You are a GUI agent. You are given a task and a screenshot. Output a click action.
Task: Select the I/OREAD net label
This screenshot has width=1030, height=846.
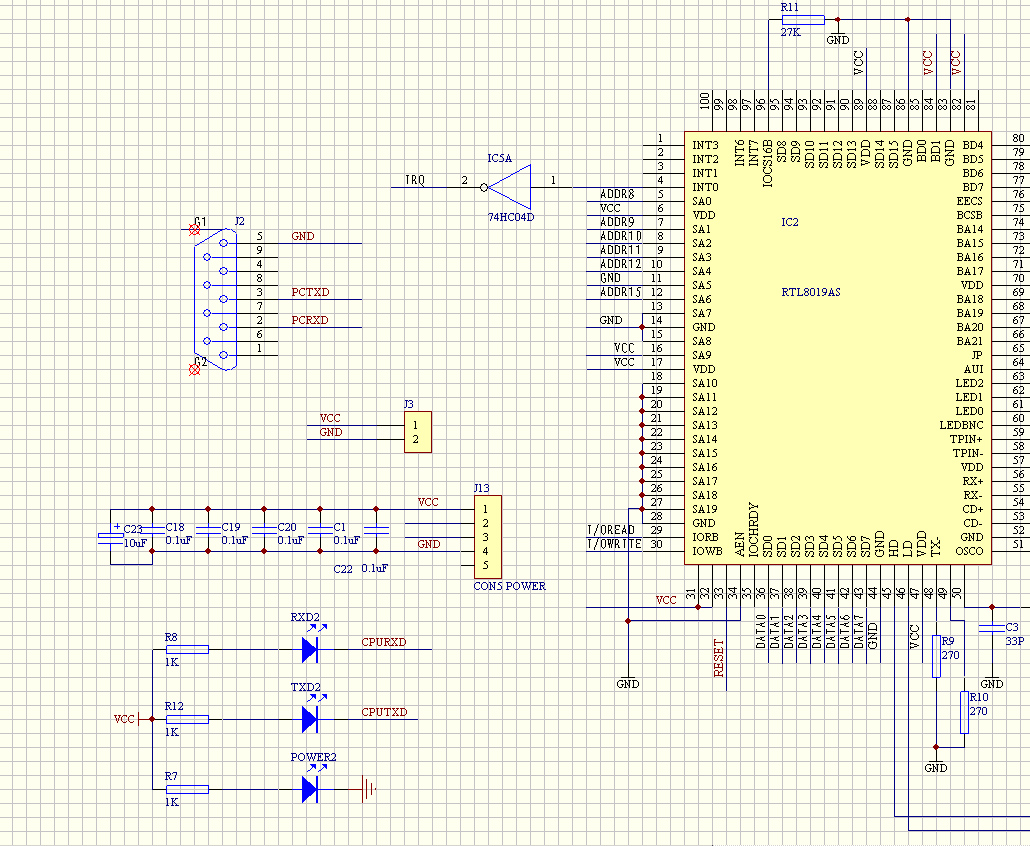(611, 530)
